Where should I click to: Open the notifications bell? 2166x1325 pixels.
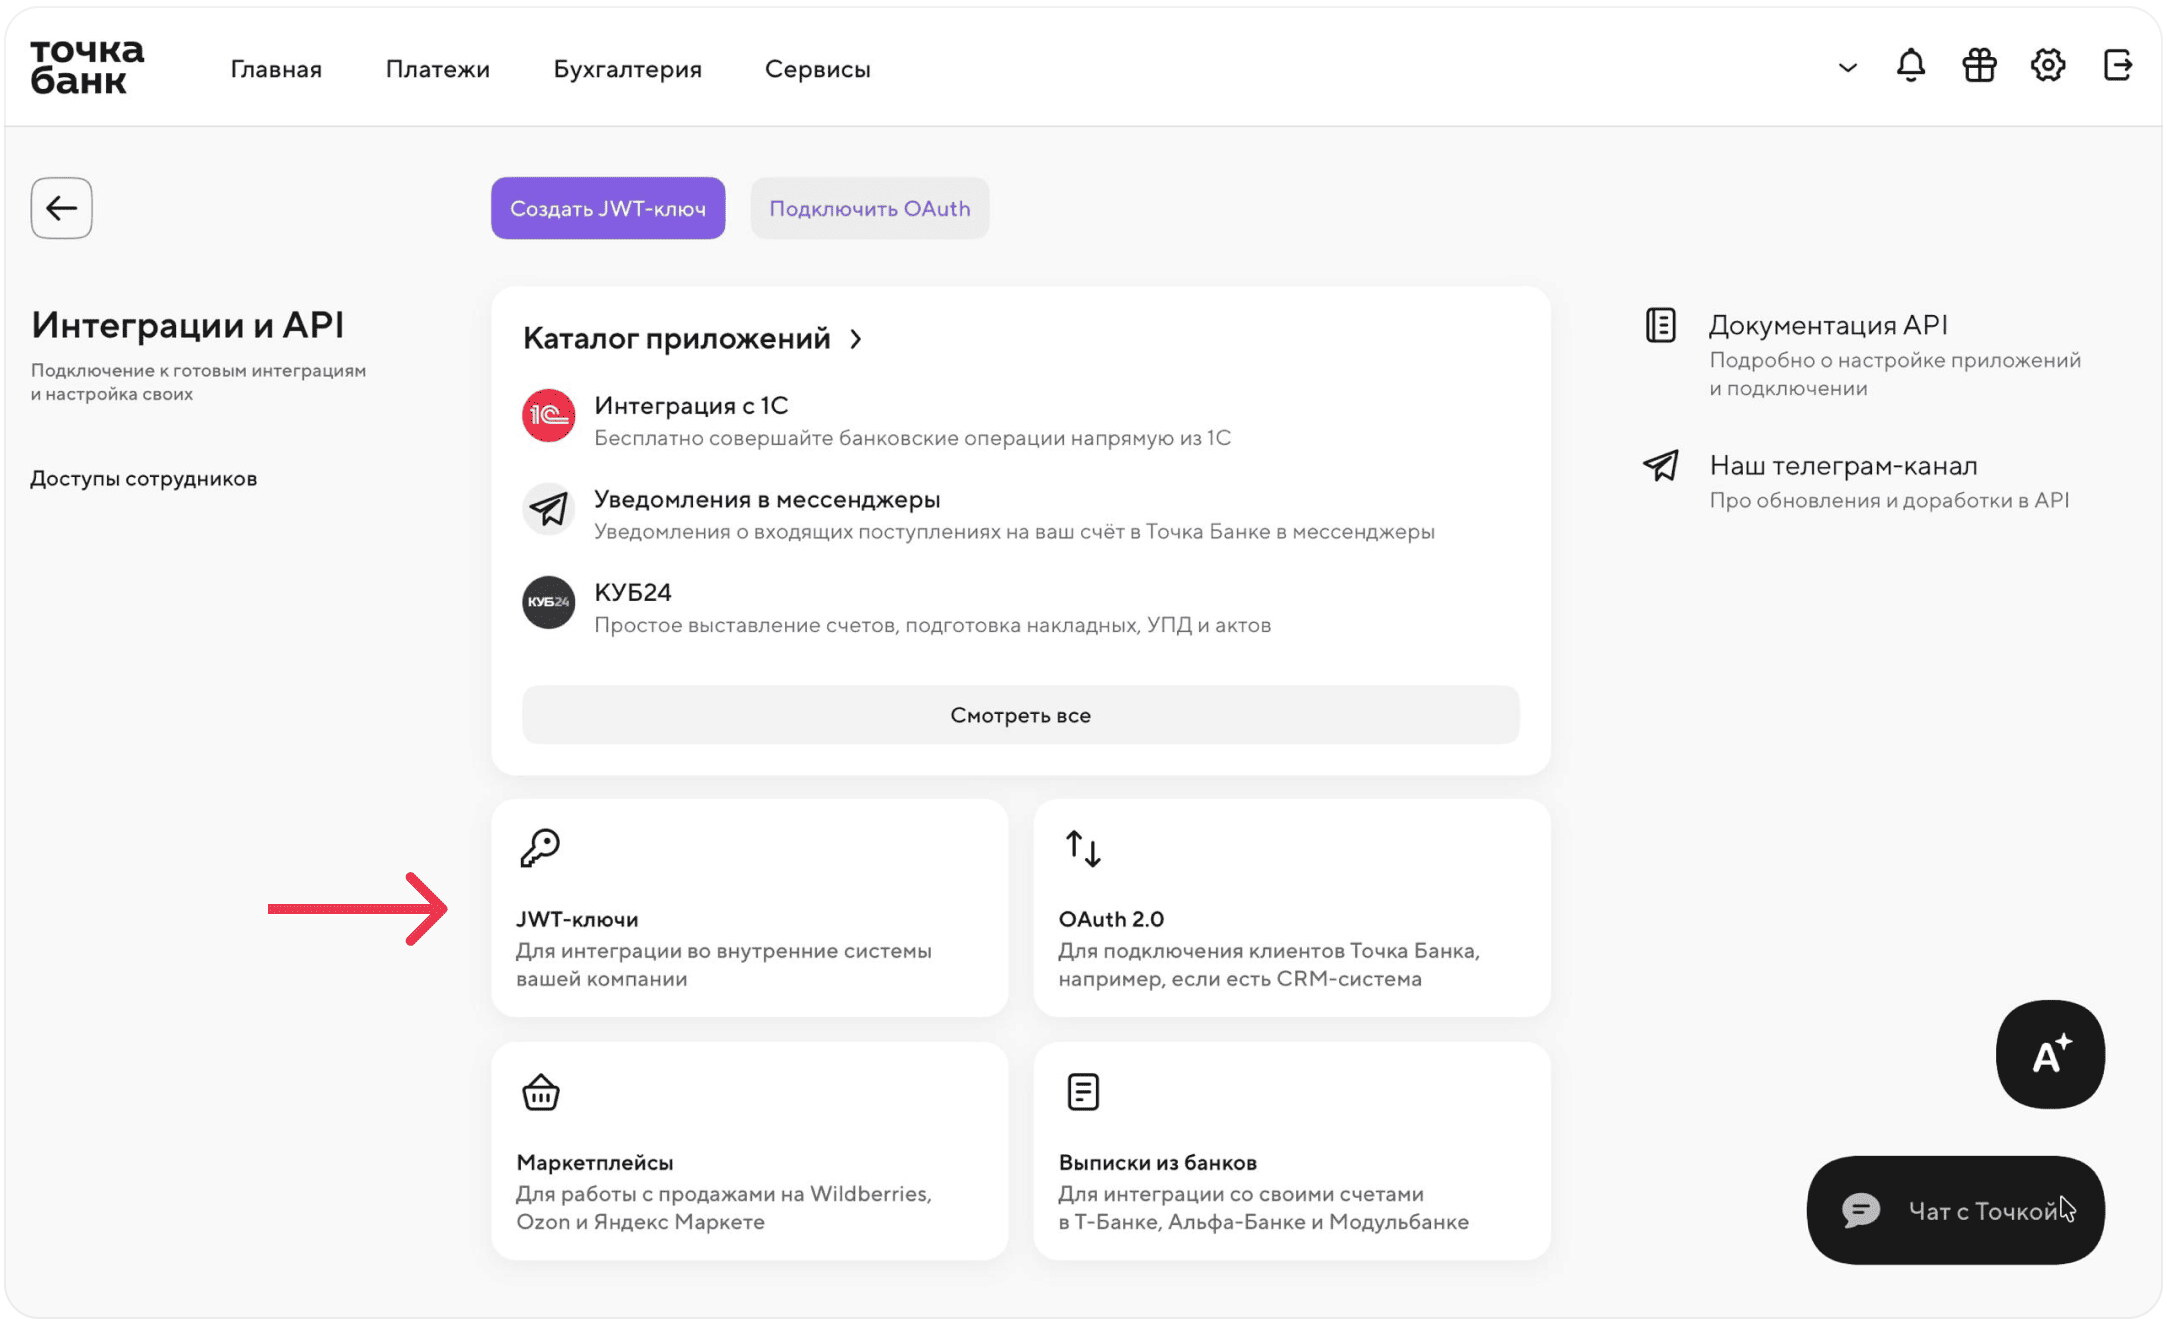pos(1910,66)
